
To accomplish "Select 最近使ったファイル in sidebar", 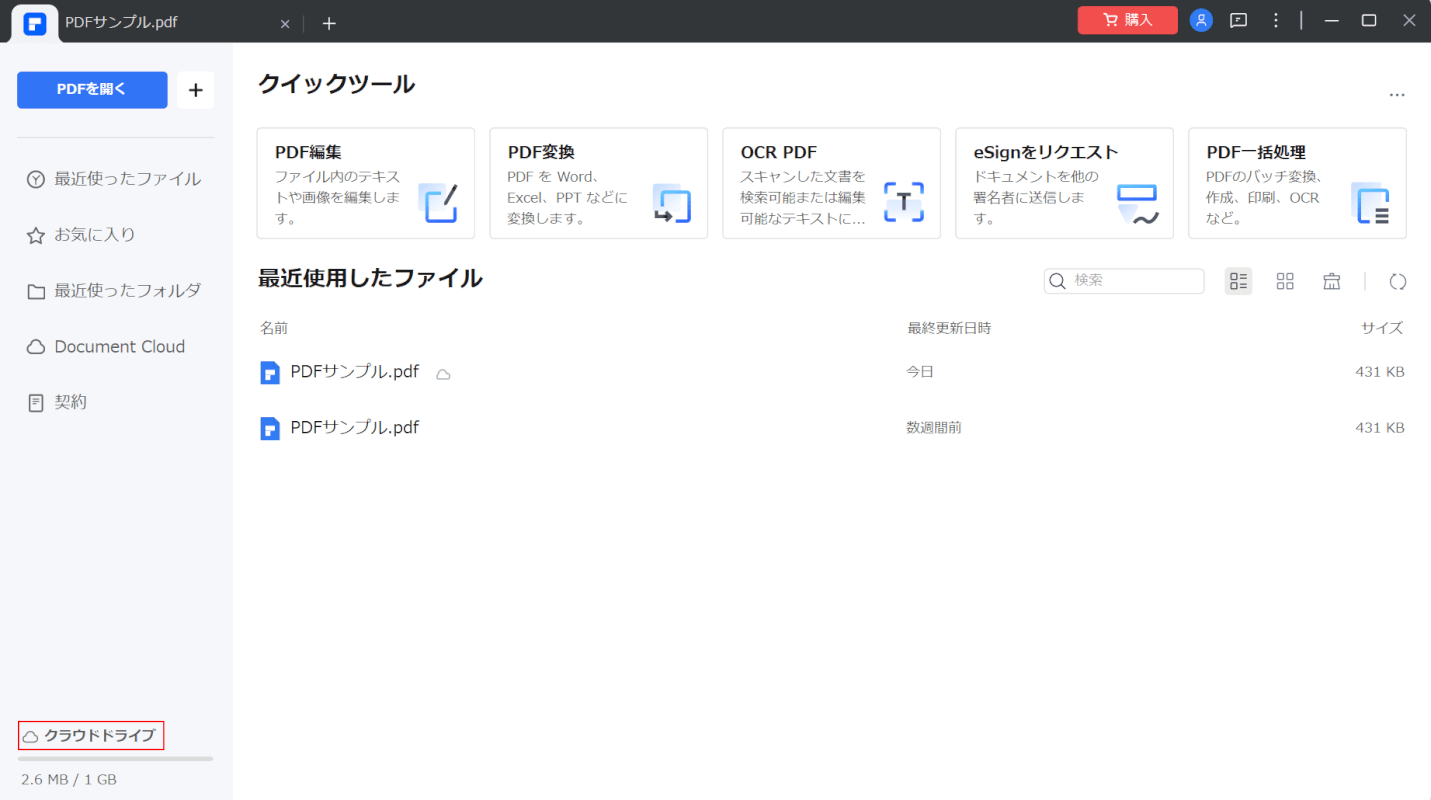I will pyautogui.click(x=114, y=179).
